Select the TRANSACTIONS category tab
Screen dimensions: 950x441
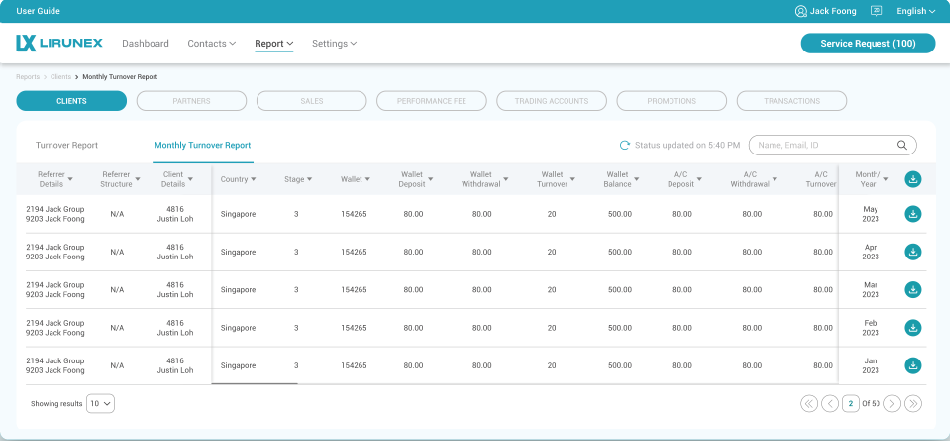point(792,101)
